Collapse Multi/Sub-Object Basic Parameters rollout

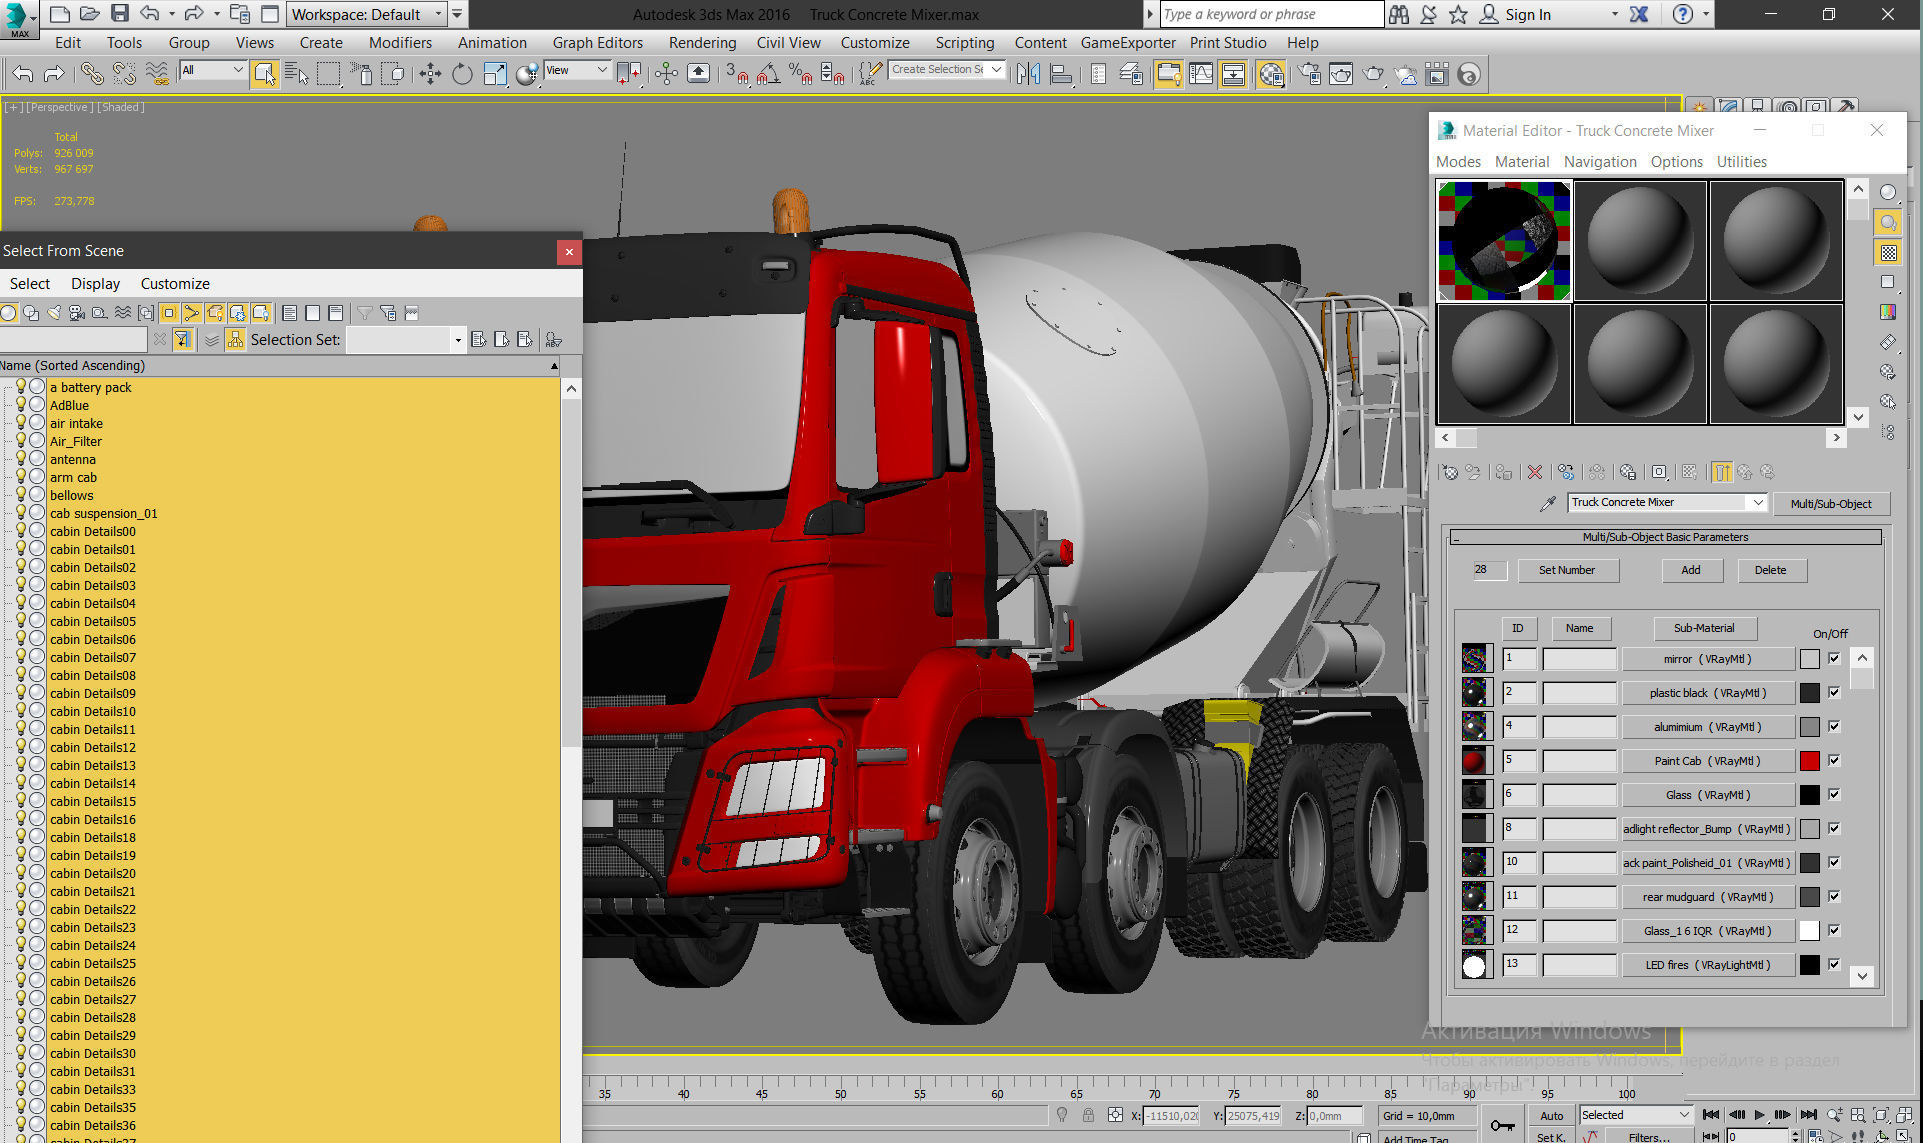pyautogui.click(x=1666, y=537)
